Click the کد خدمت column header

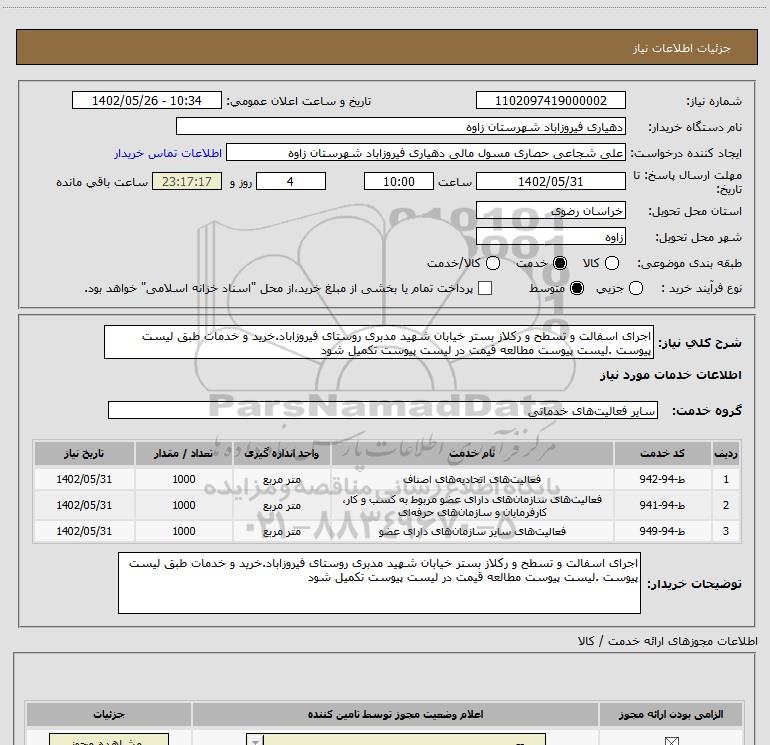pyautogui.click(x=662, y=453)
